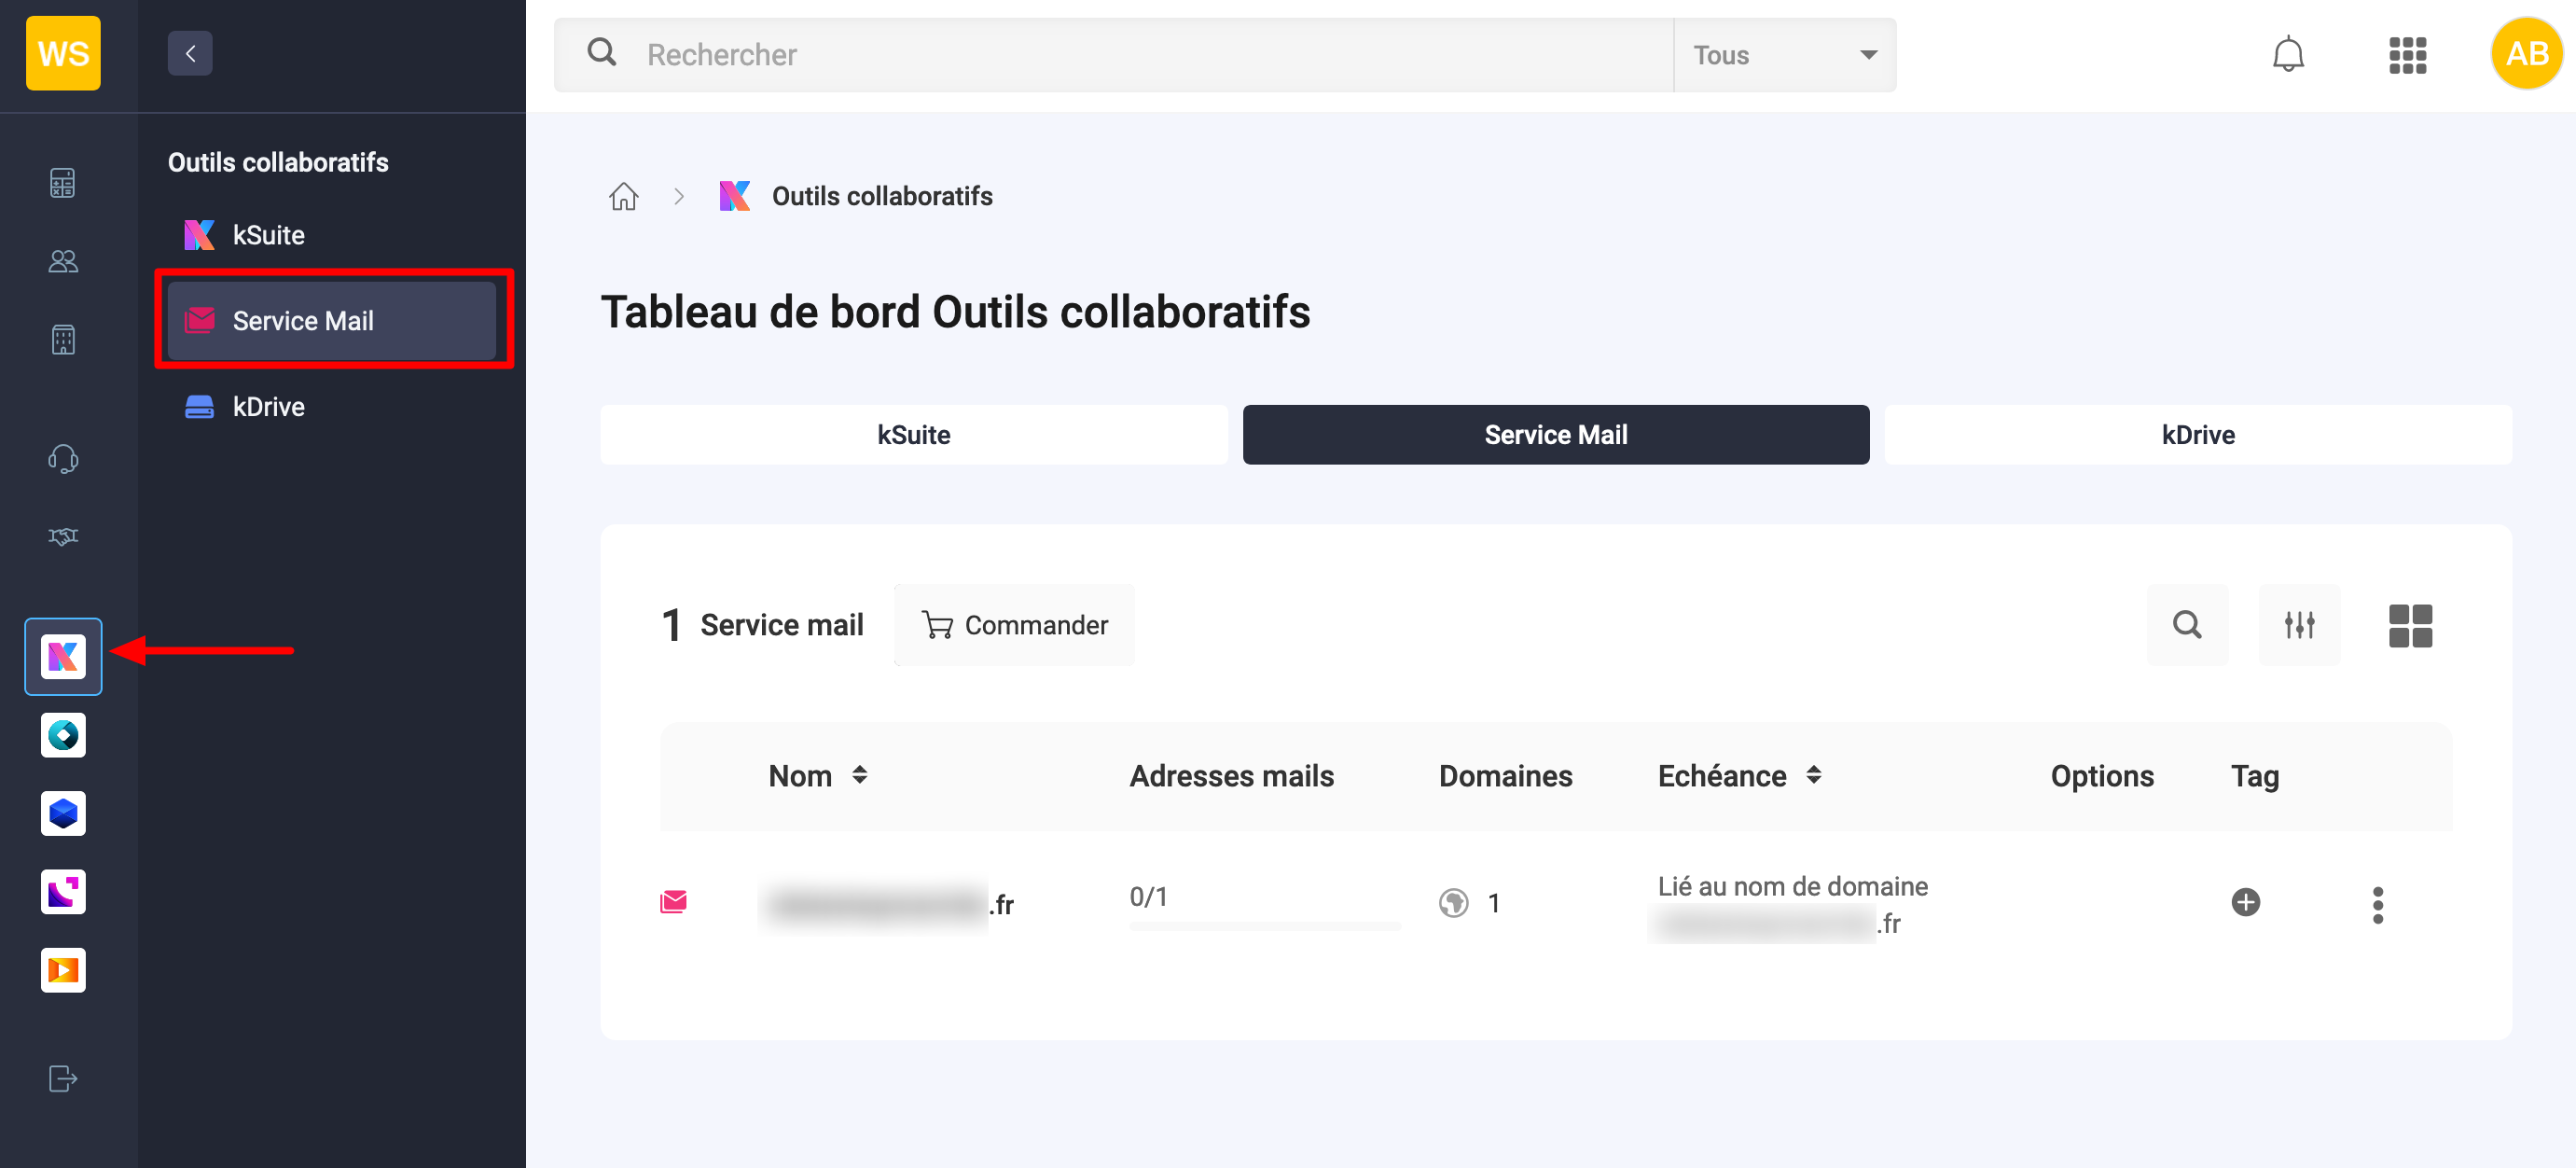The image size is (2576, 1168).
Task: Click the Lié au nom de domaine text
Action: point(1793,886)
